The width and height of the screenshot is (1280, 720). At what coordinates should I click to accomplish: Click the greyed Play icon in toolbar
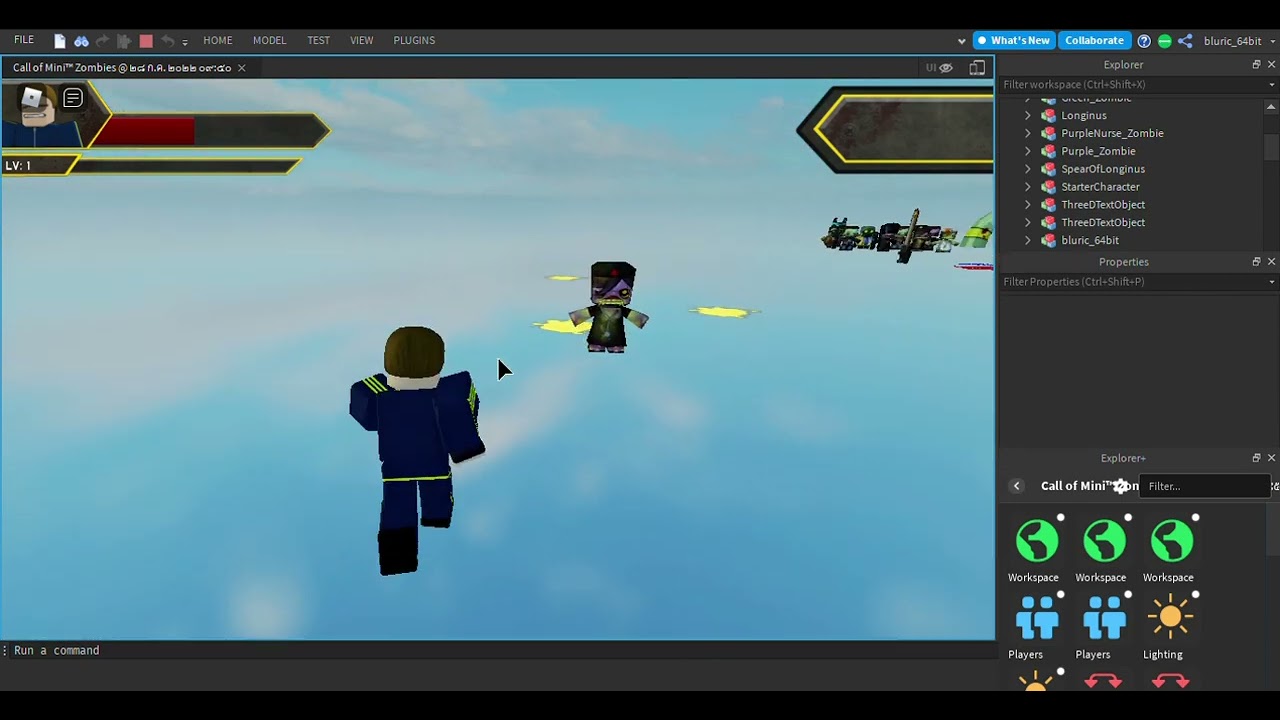pos(124,41)
